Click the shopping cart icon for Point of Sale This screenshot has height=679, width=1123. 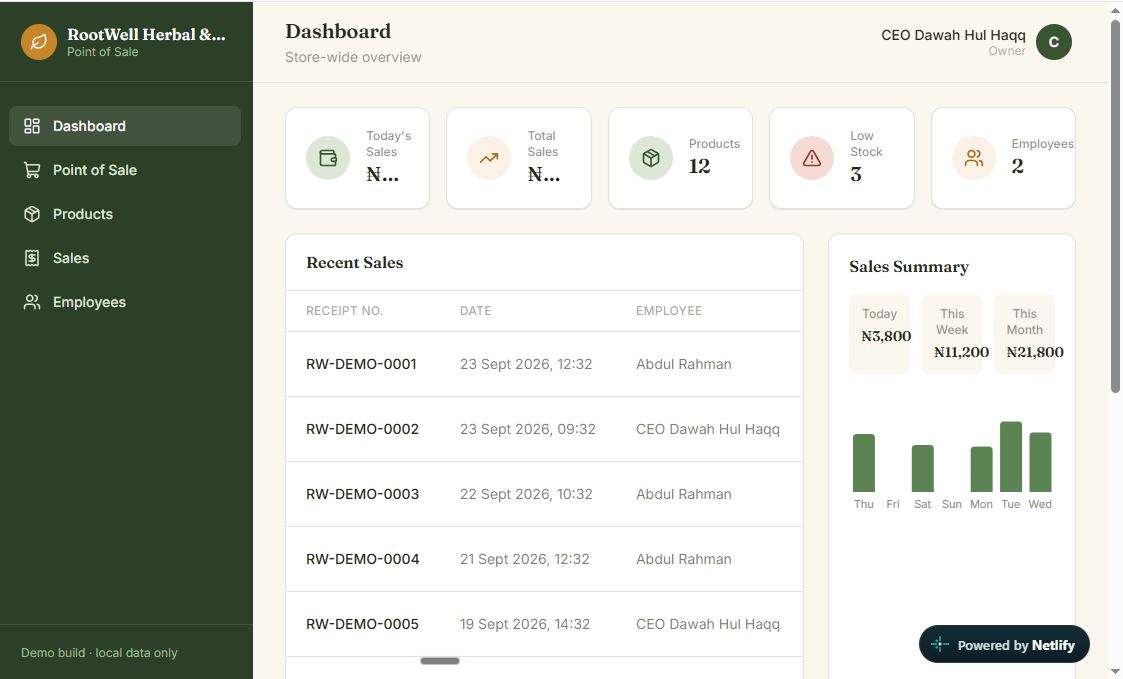click(32, 170)
